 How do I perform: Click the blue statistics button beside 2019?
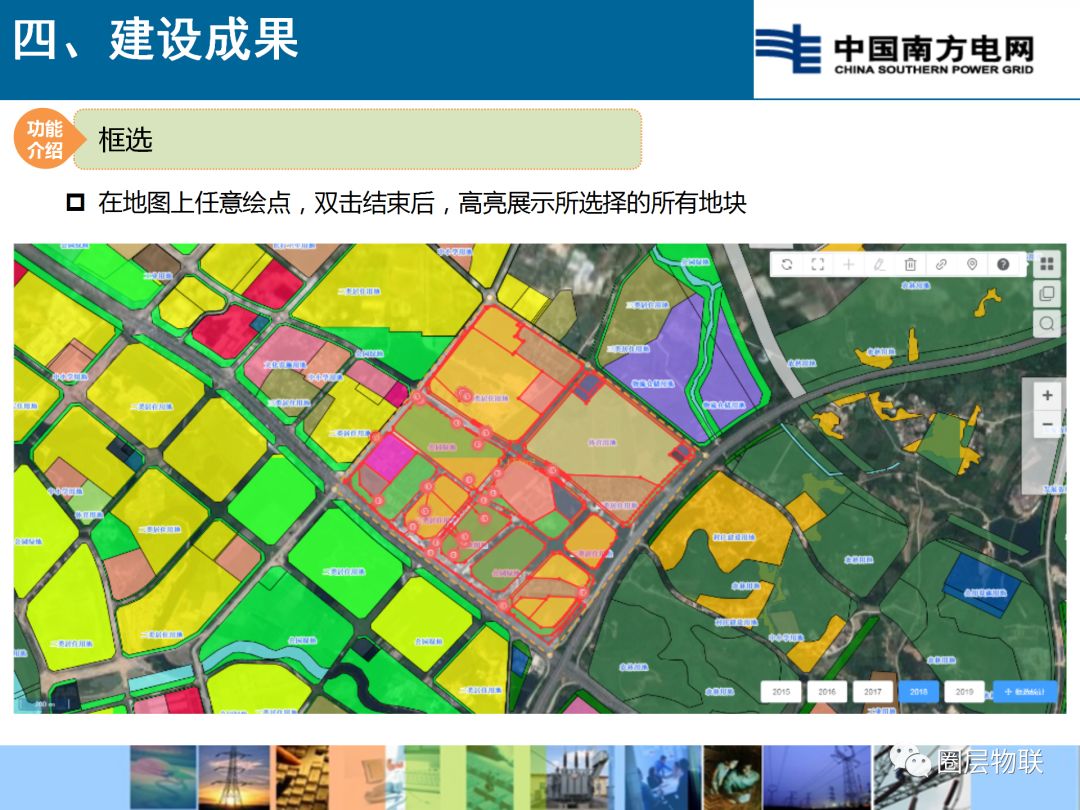pos(1025,692)
